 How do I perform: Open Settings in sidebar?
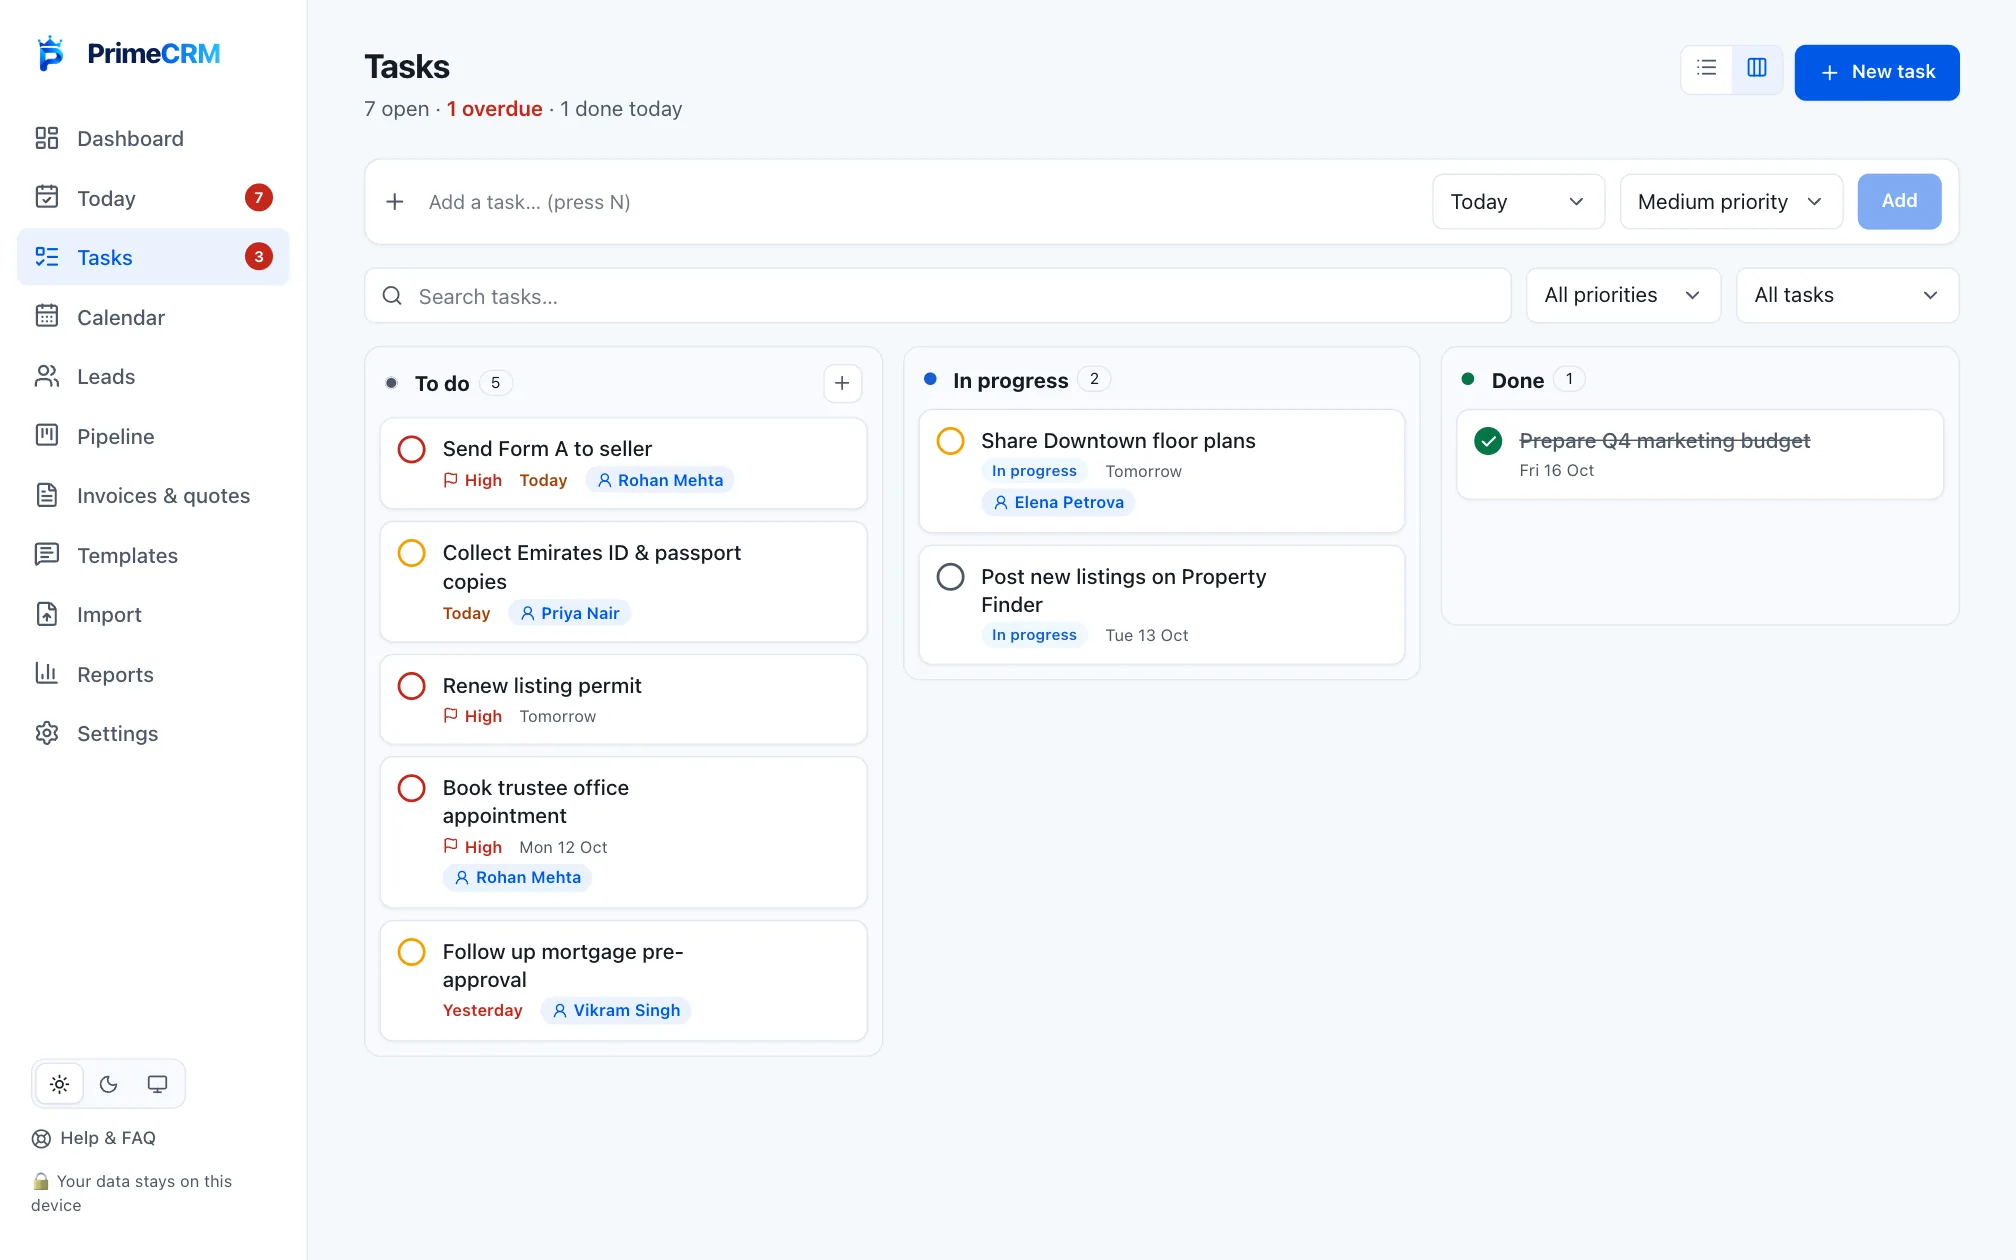point(153,733)
